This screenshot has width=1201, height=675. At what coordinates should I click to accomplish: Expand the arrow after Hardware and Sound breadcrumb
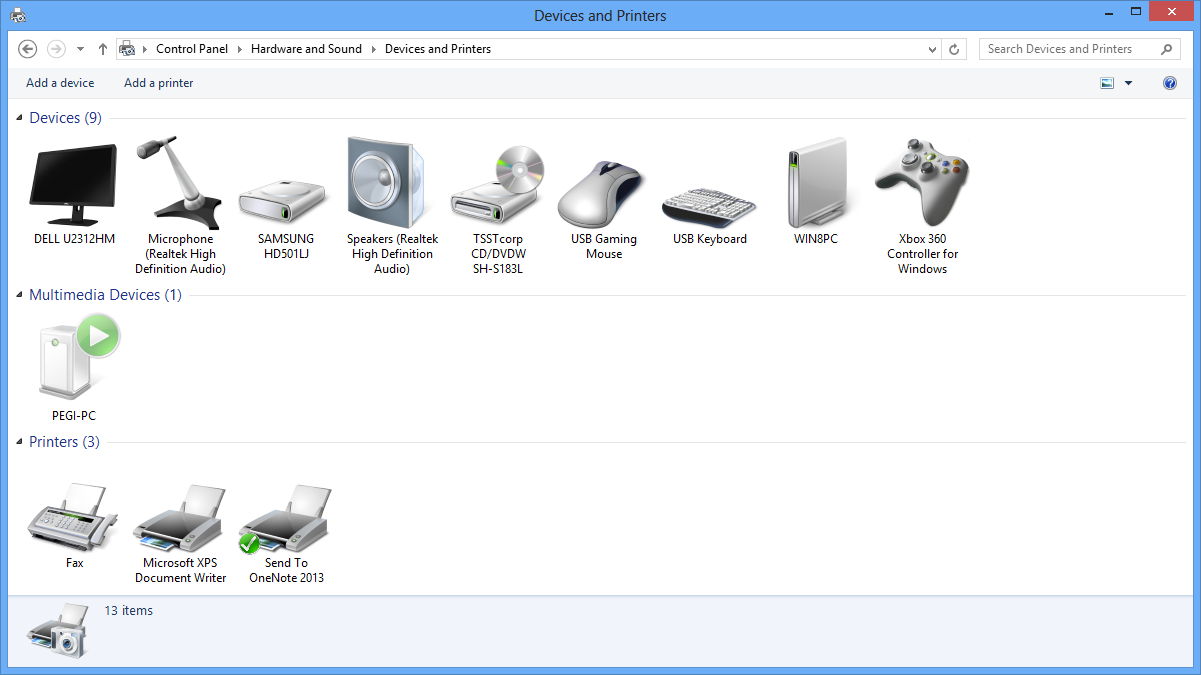coord(374,49)
